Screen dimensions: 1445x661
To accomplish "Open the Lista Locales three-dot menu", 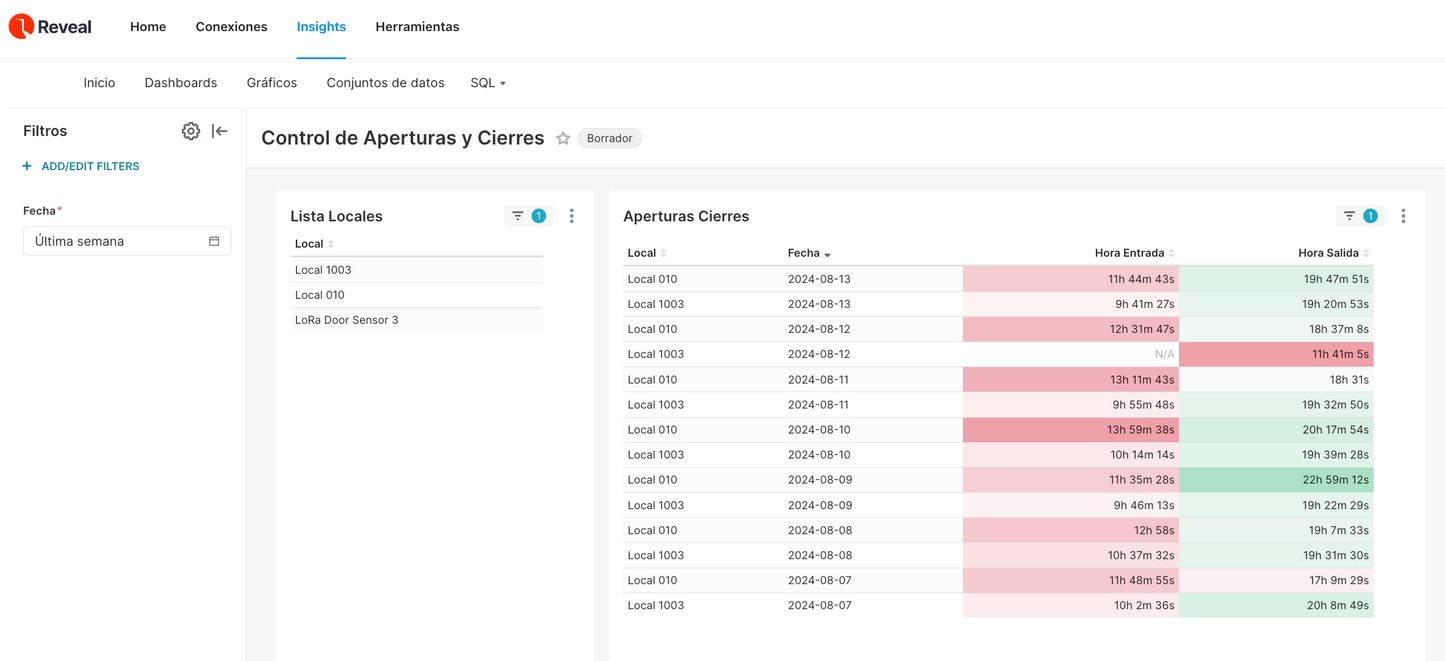I will coord(572,216).
